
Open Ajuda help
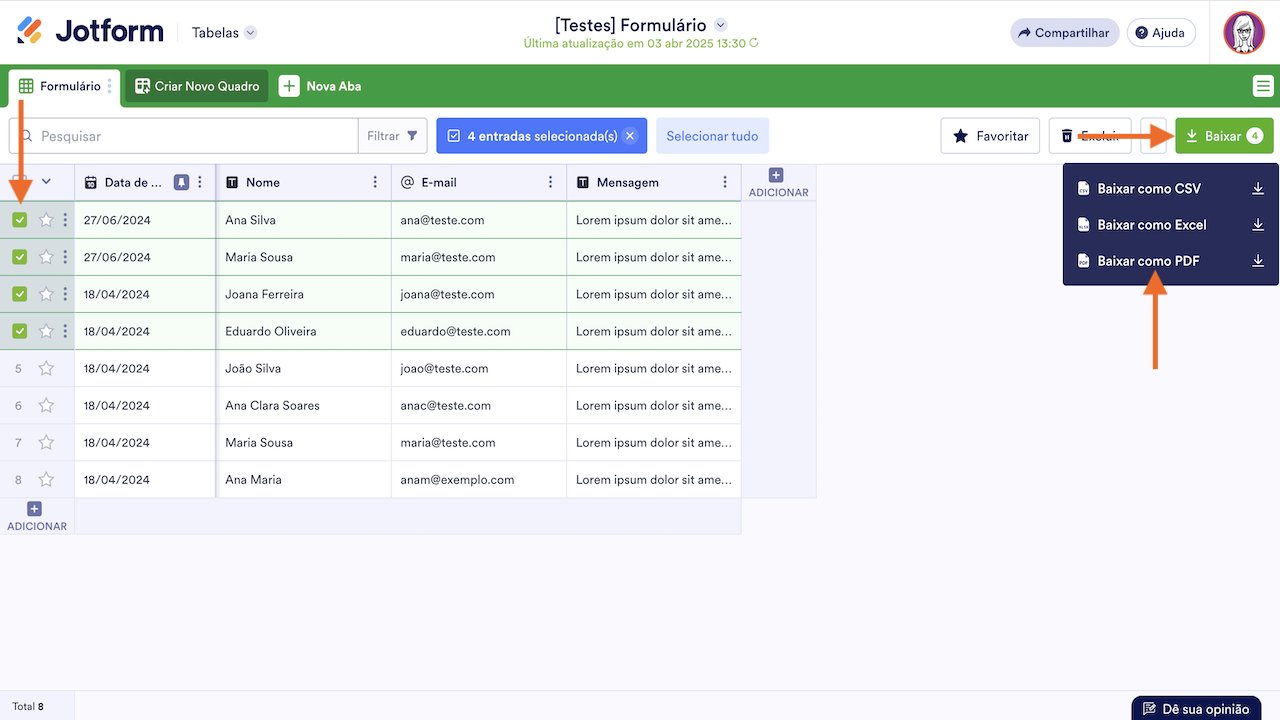[1161, 33]
